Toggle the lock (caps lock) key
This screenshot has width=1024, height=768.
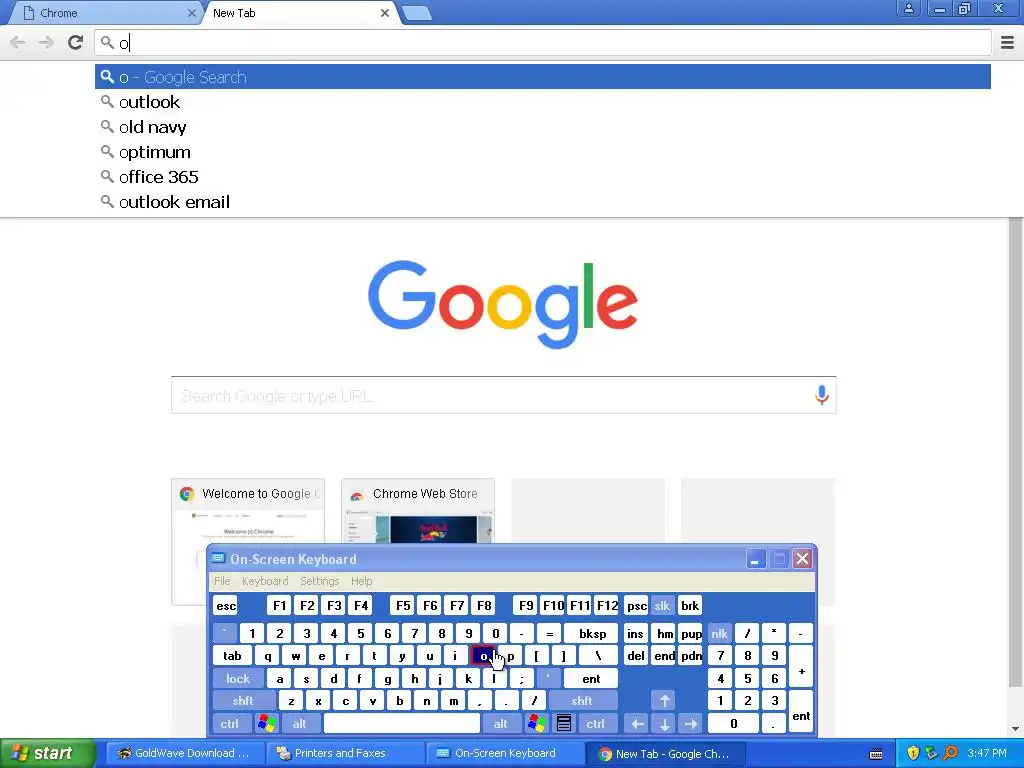[238, 679]
